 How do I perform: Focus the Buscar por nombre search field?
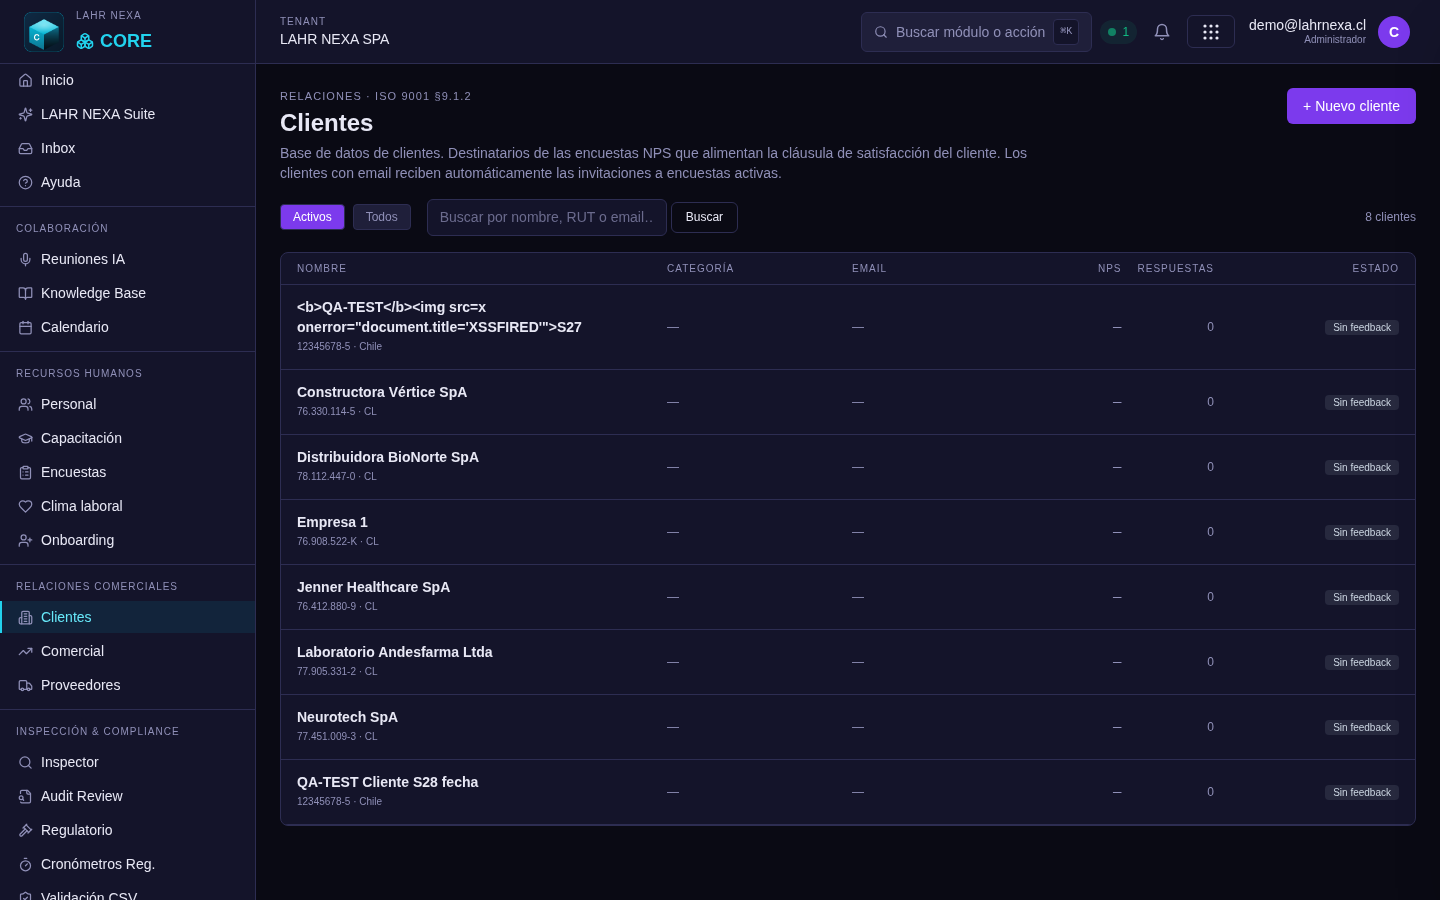(x=547, y=217)
